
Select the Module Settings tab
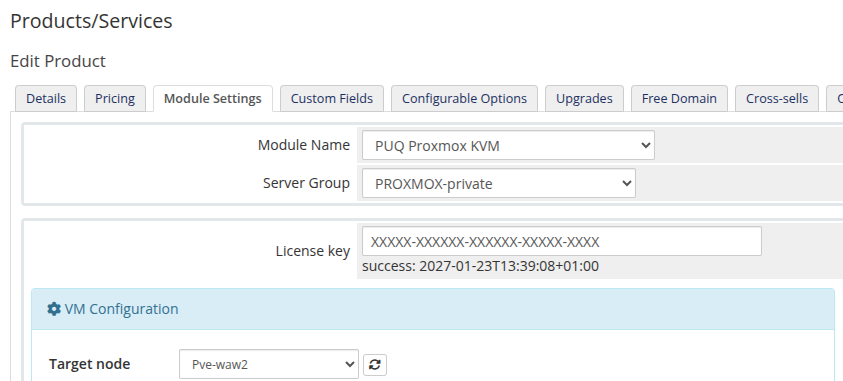tap(213, 98)
